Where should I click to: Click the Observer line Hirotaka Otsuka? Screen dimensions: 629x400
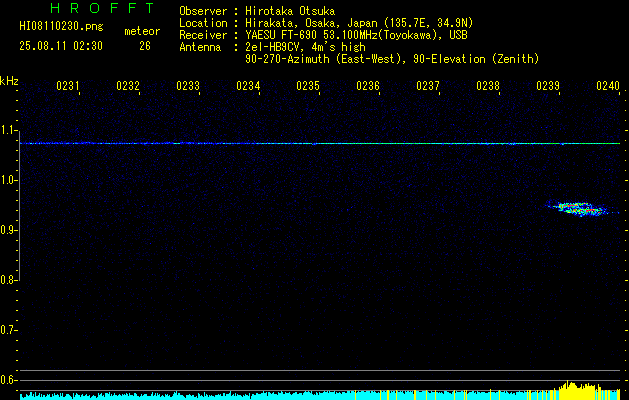pos(257,11)
